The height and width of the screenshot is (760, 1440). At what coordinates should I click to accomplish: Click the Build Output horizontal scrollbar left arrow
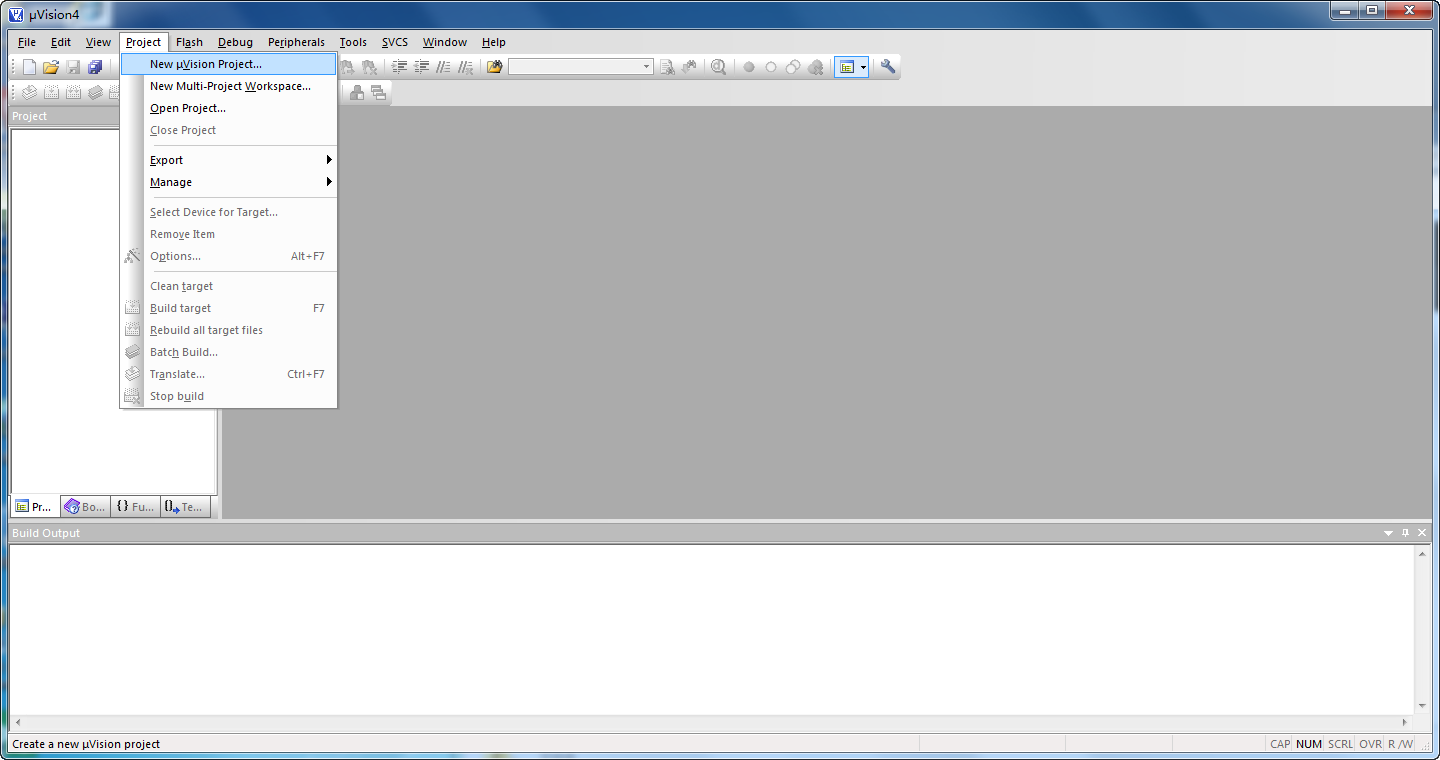(x=17, y=722)
